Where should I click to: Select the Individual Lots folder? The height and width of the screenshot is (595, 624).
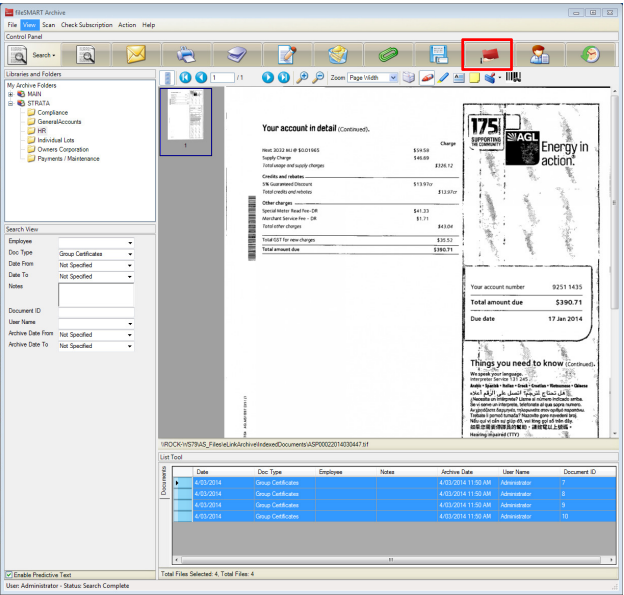pyautogui.click(x=56, y=140)
